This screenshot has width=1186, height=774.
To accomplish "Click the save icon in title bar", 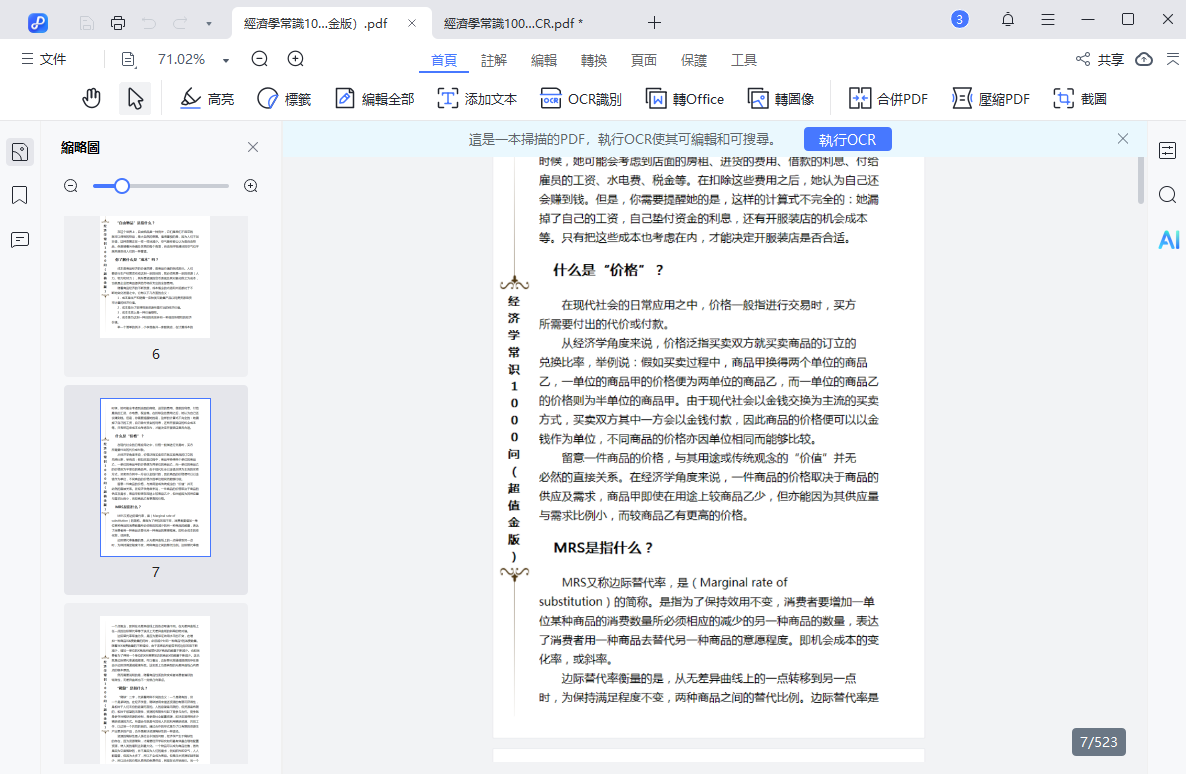I will point(86,23).
